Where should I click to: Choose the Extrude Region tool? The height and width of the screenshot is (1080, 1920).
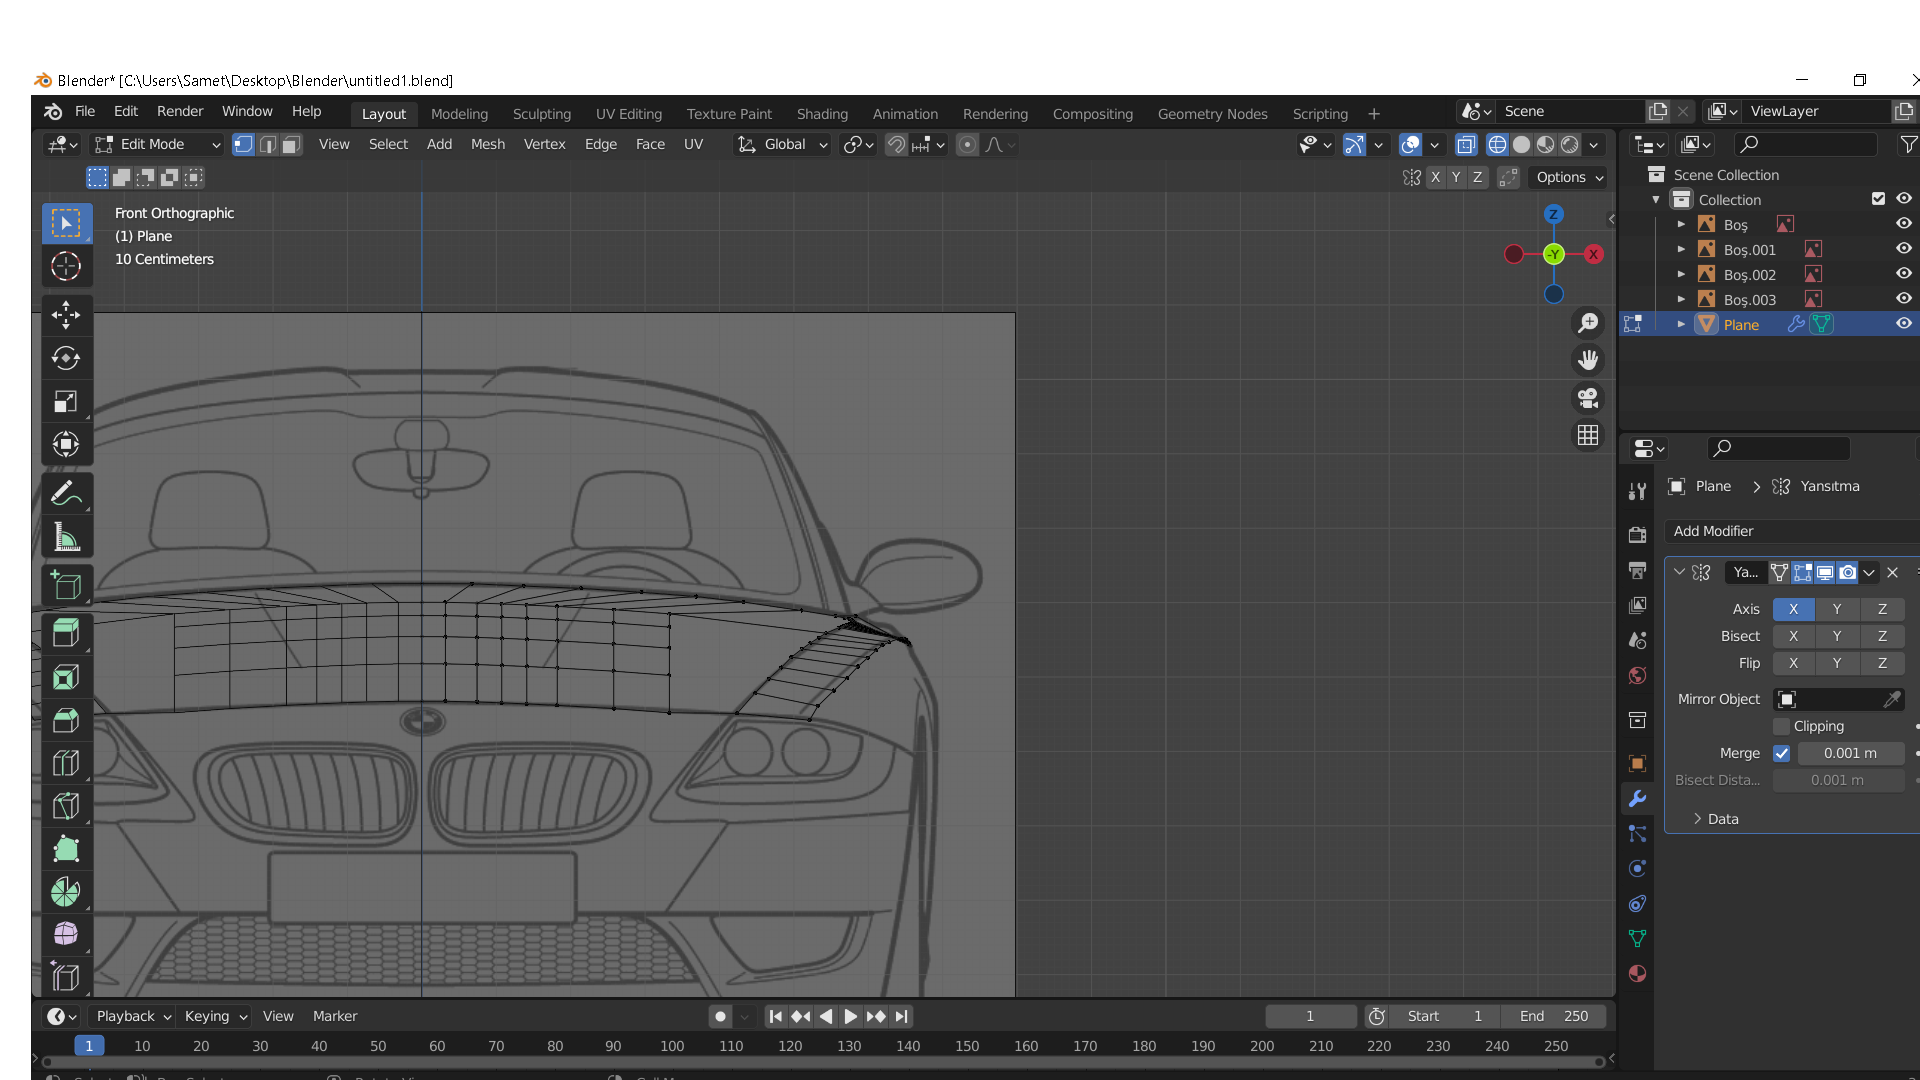point(66,633)
